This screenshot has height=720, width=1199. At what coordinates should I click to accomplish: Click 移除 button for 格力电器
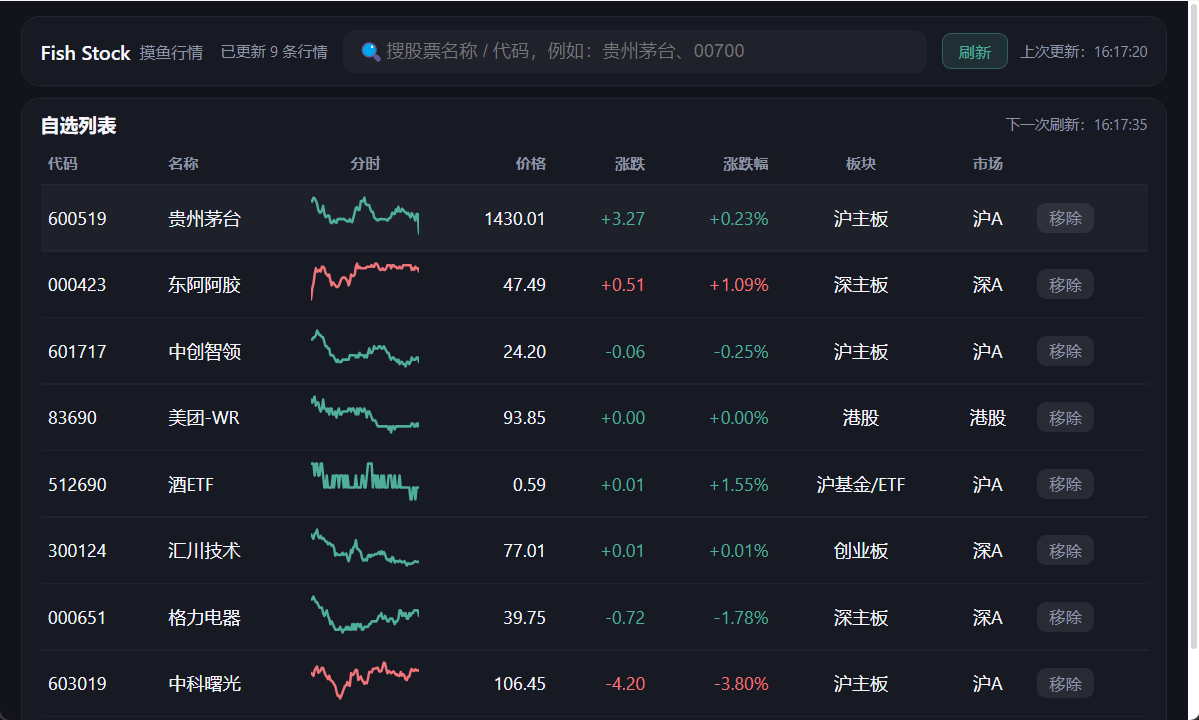pyautogui.click(x=1065, y=617)
